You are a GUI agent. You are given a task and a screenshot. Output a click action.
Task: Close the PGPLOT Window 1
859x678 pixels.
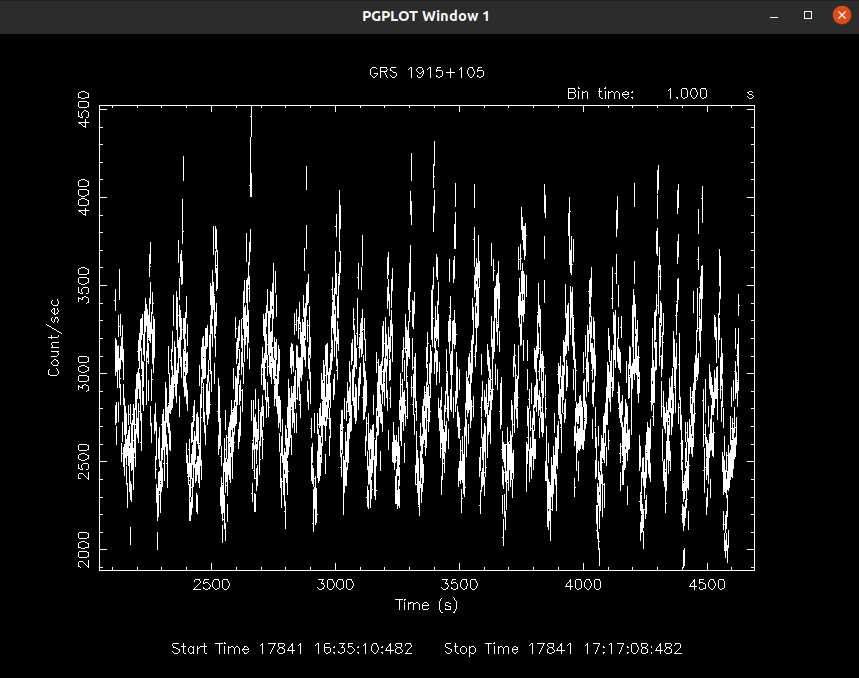841,15
